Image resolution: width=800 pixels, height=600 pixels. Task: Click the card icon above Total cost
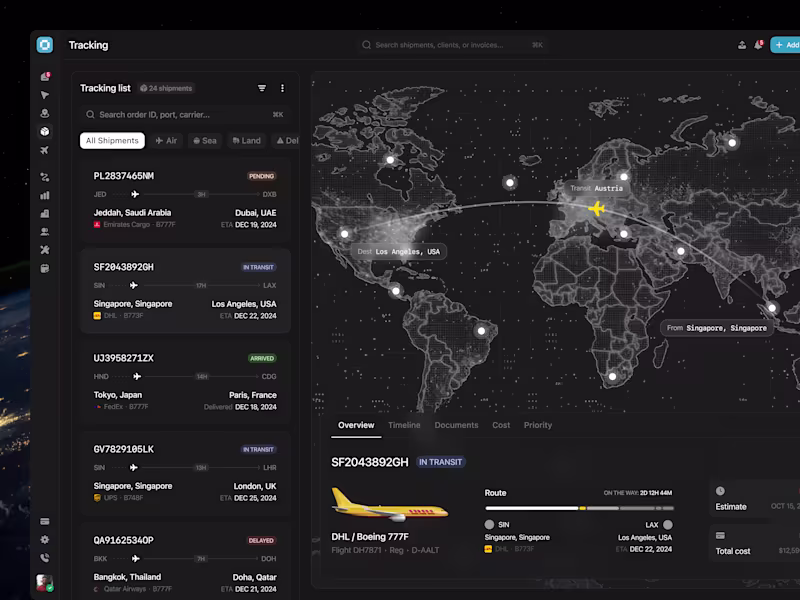pyautogui.click(x=720, y=535)
